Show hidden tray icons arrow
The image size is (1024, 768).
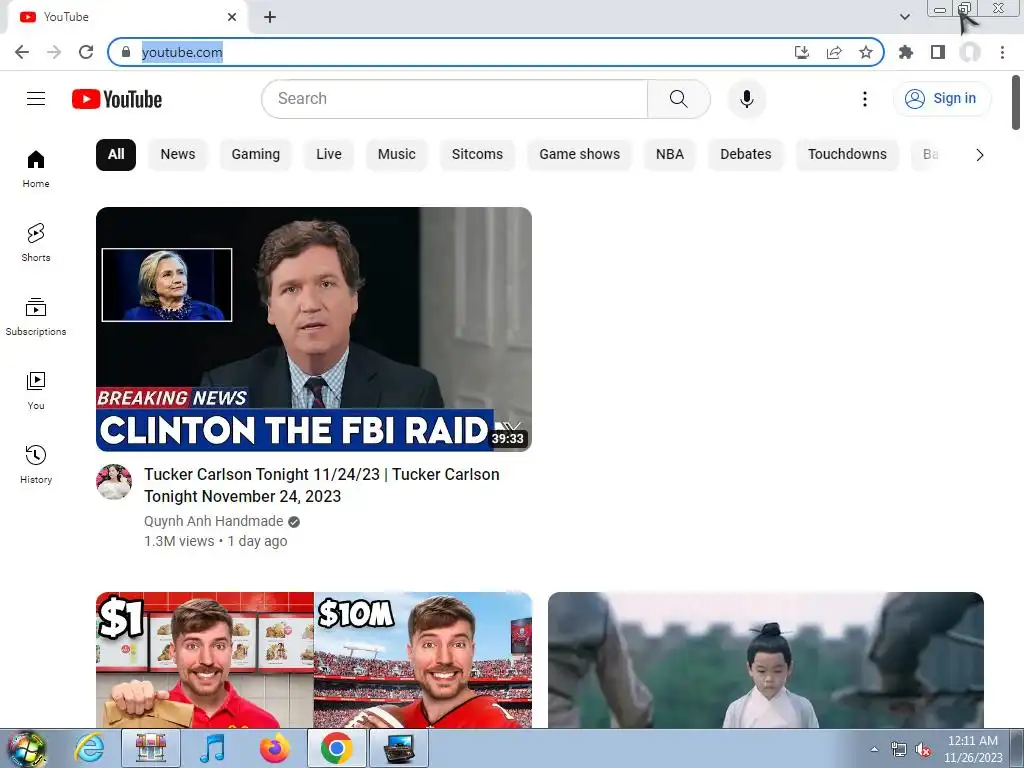click(874, 750)
